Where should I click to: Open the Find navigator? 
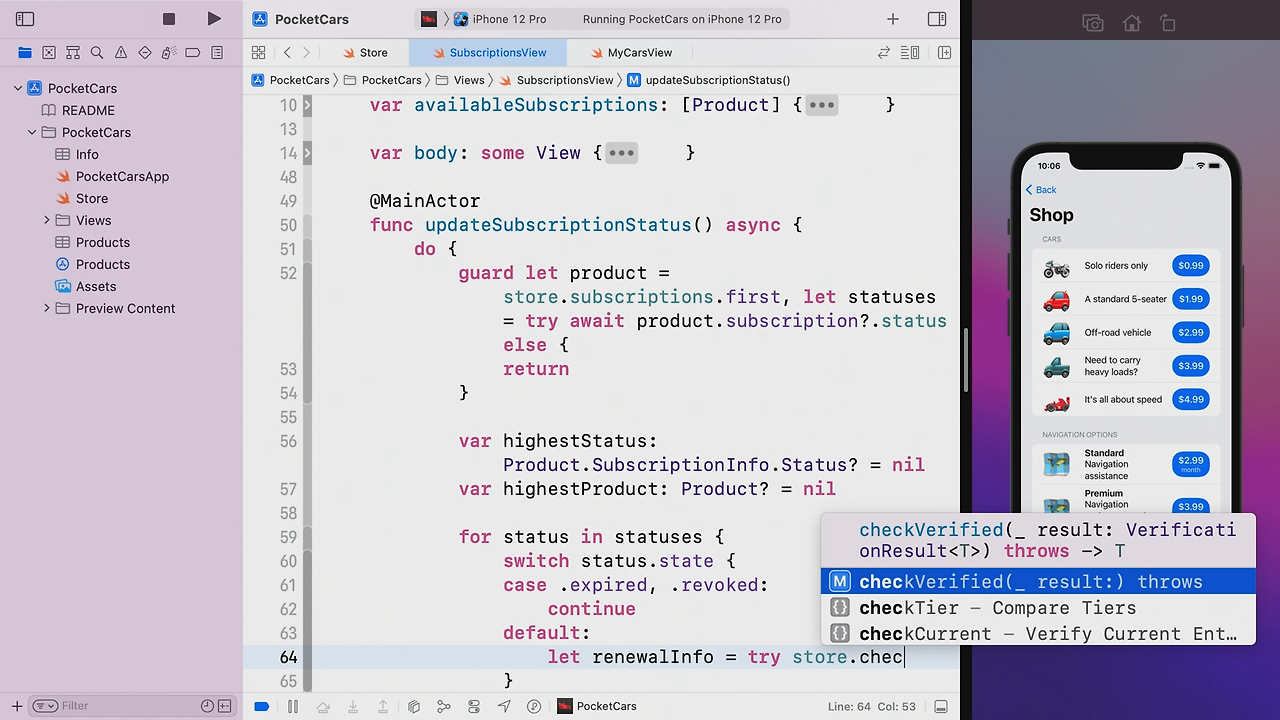pyautogui.click(x=97, y=52)
